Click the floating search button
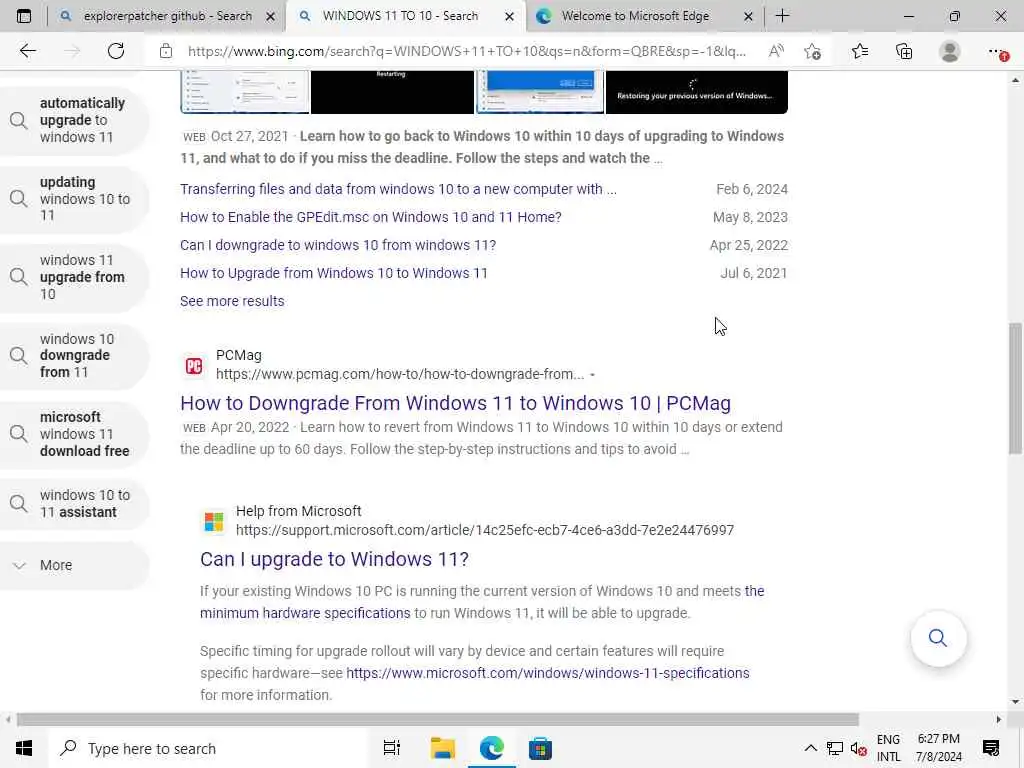The height and width of the screenshot is (768, 1024). tap(938, 638)
